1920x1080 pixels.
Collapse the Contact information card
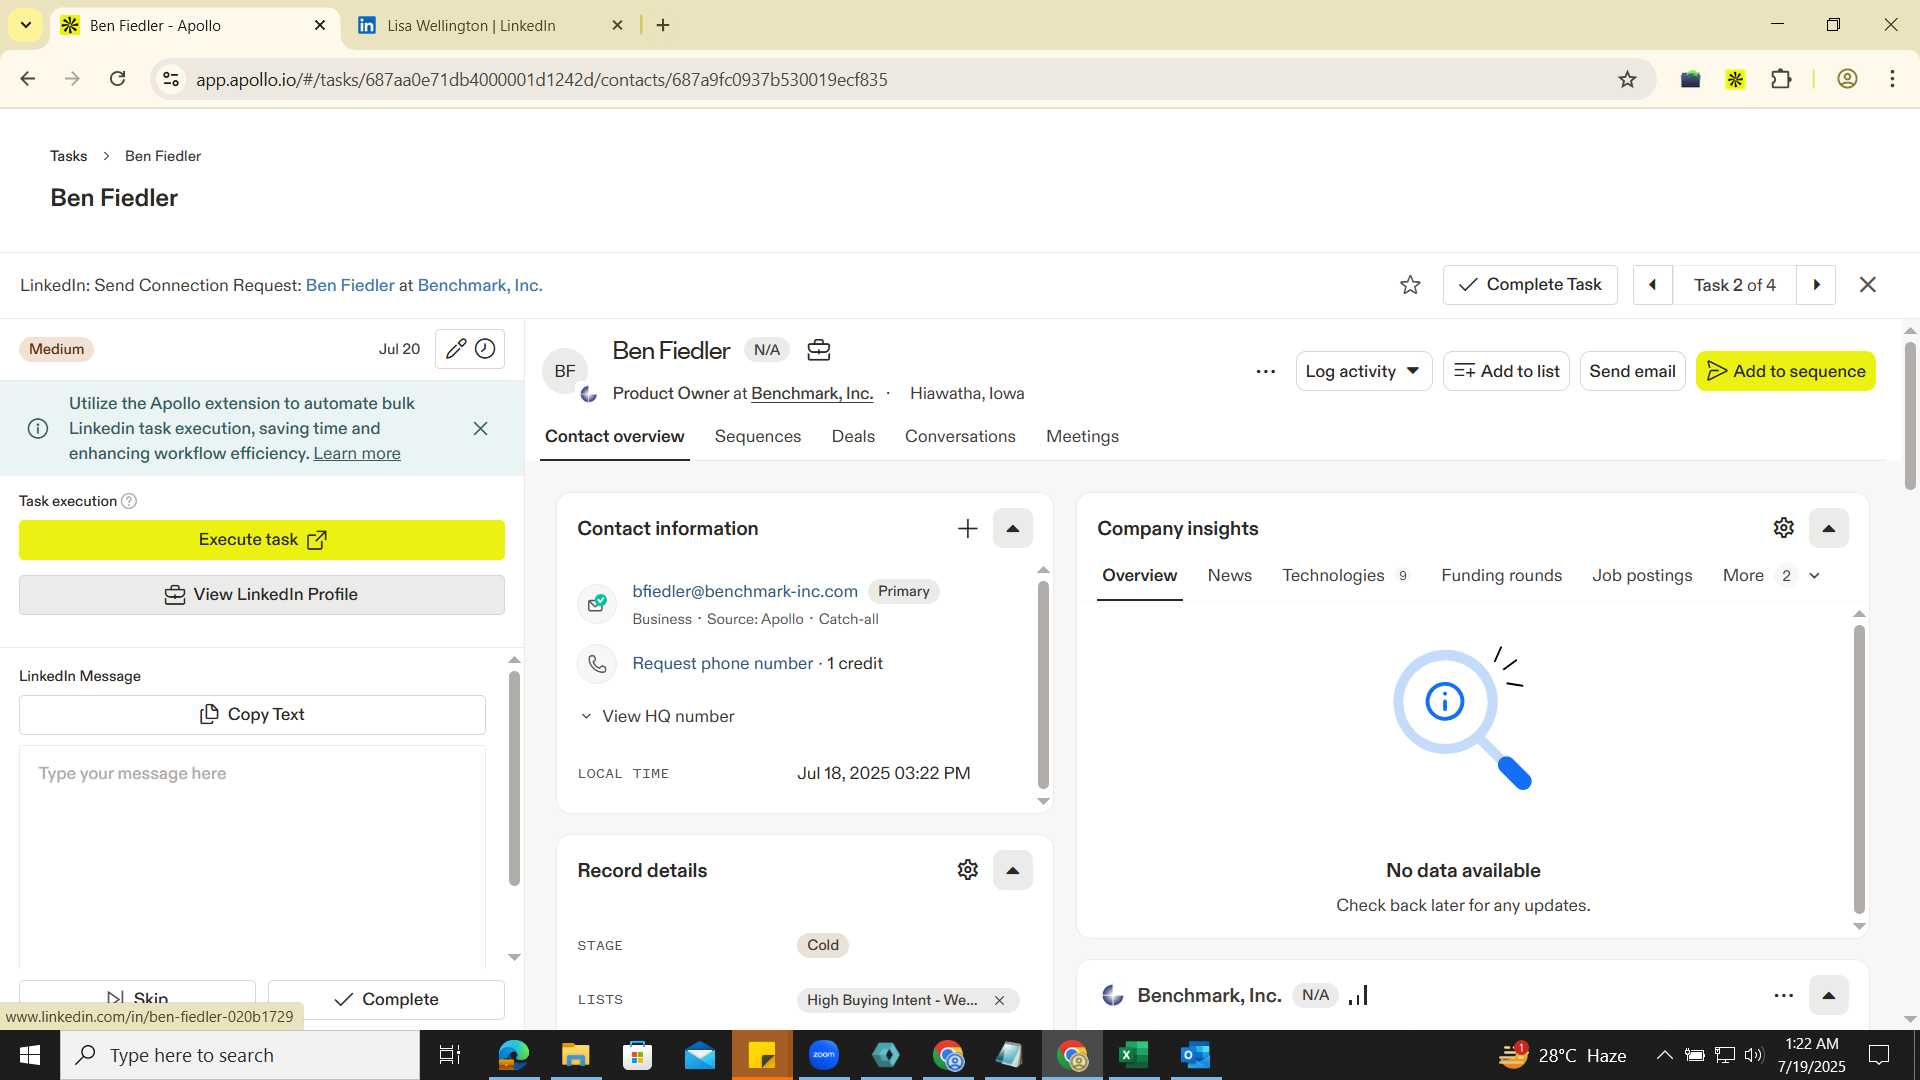point(1012,528)
